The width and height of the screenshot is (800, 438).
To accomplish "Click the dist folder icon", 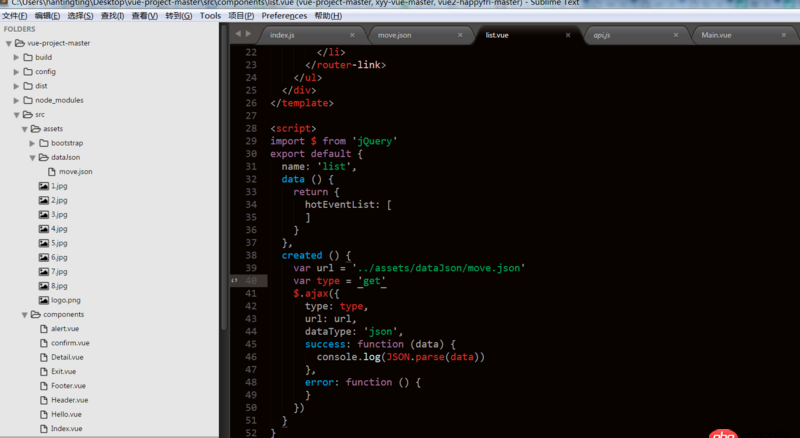I will (x=28, y=86).
